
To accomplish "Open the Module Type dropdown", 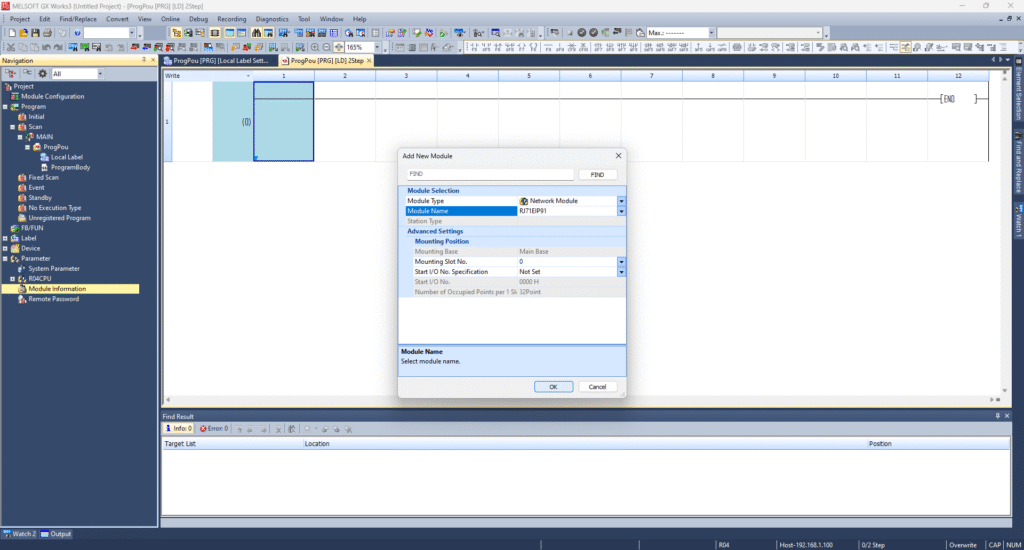I will 621,201.
